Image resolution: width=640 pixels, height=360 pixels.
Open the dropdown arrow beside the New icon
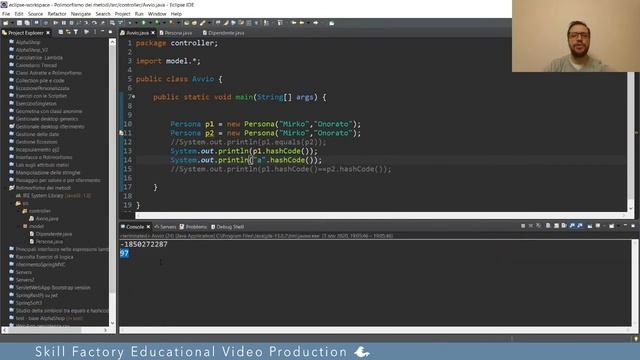pyautogui.click(x=12, y=23)
